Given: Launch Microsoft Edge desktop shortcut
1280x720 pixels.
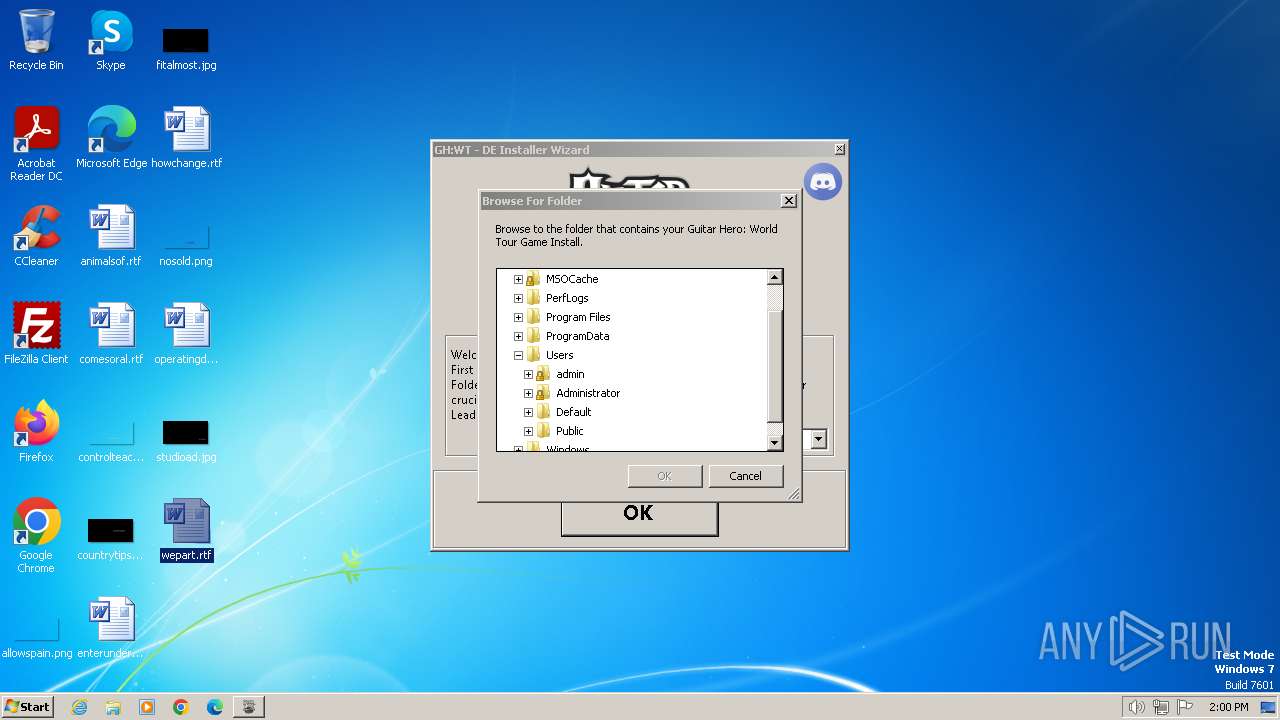Looking at the screenshot, I should [111, 138].
